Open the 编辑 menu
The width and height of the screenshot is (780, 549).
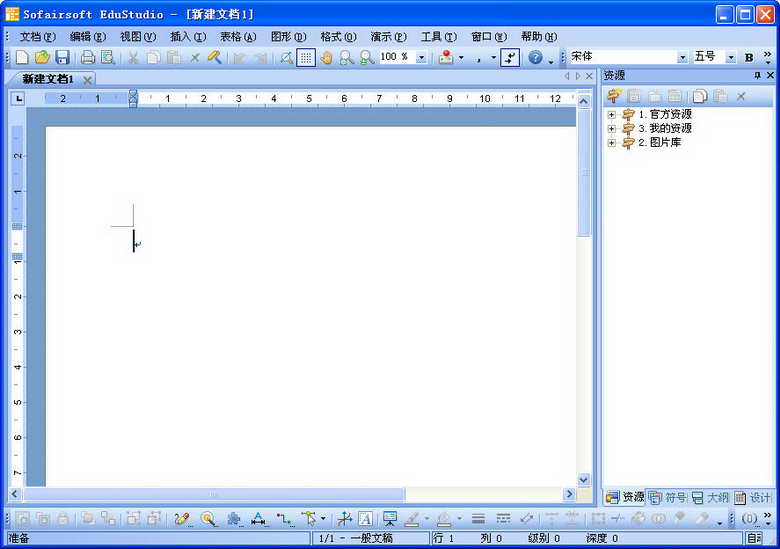tap(88, 37)
